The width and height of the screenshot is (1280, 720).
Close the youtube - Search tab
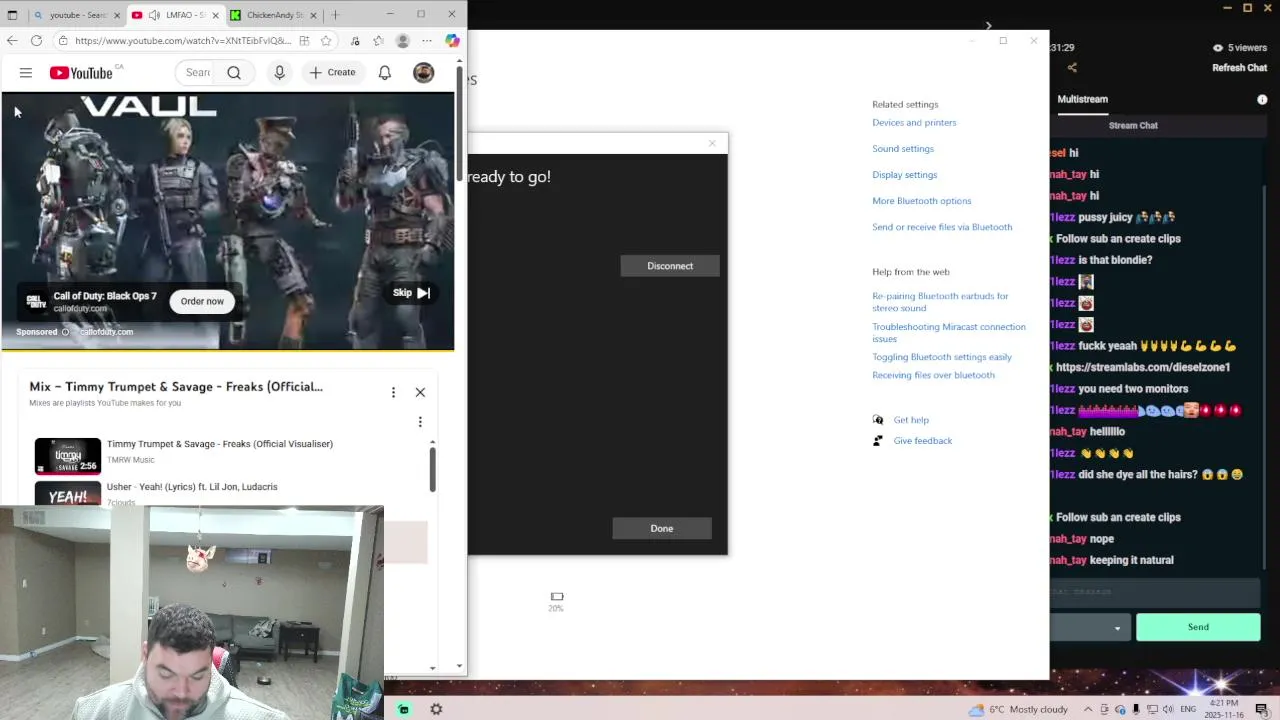[x=117, y=15]
